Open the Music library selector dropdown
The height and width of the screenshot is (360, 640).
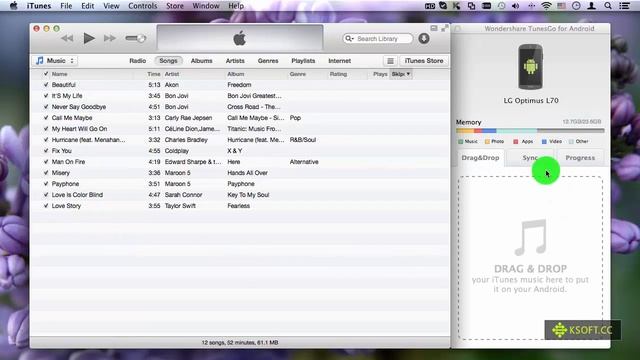tap(55, 61)
